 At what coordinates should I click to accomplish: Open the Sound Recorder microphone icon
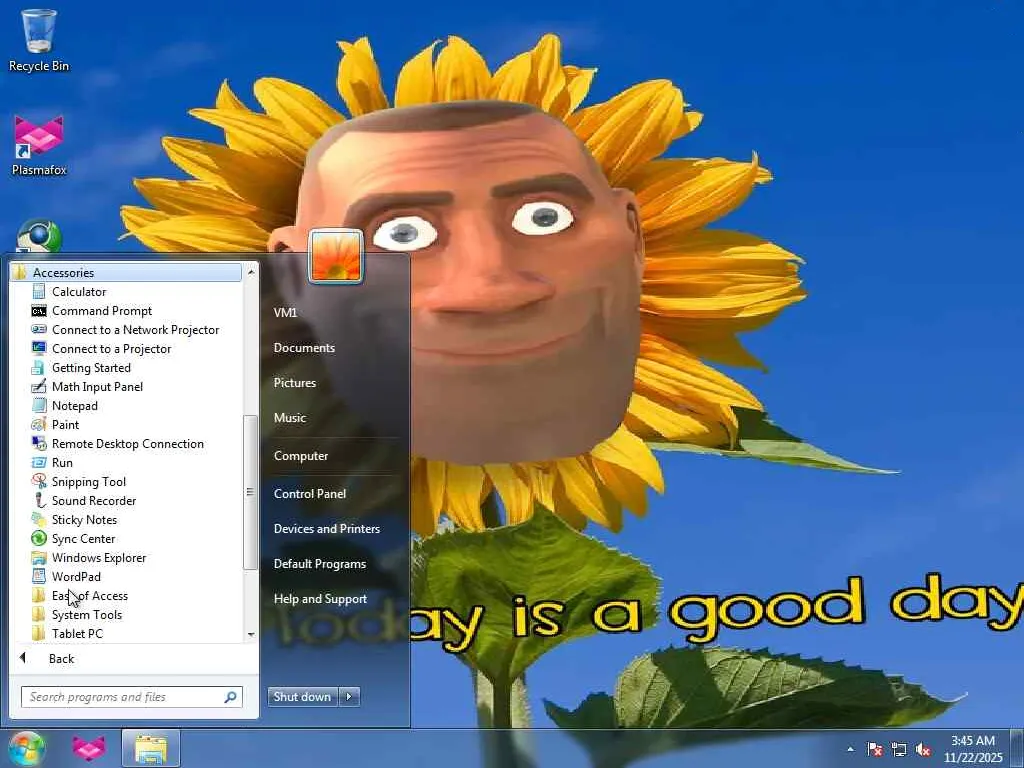pyautogui.click(x=39, y=500)
